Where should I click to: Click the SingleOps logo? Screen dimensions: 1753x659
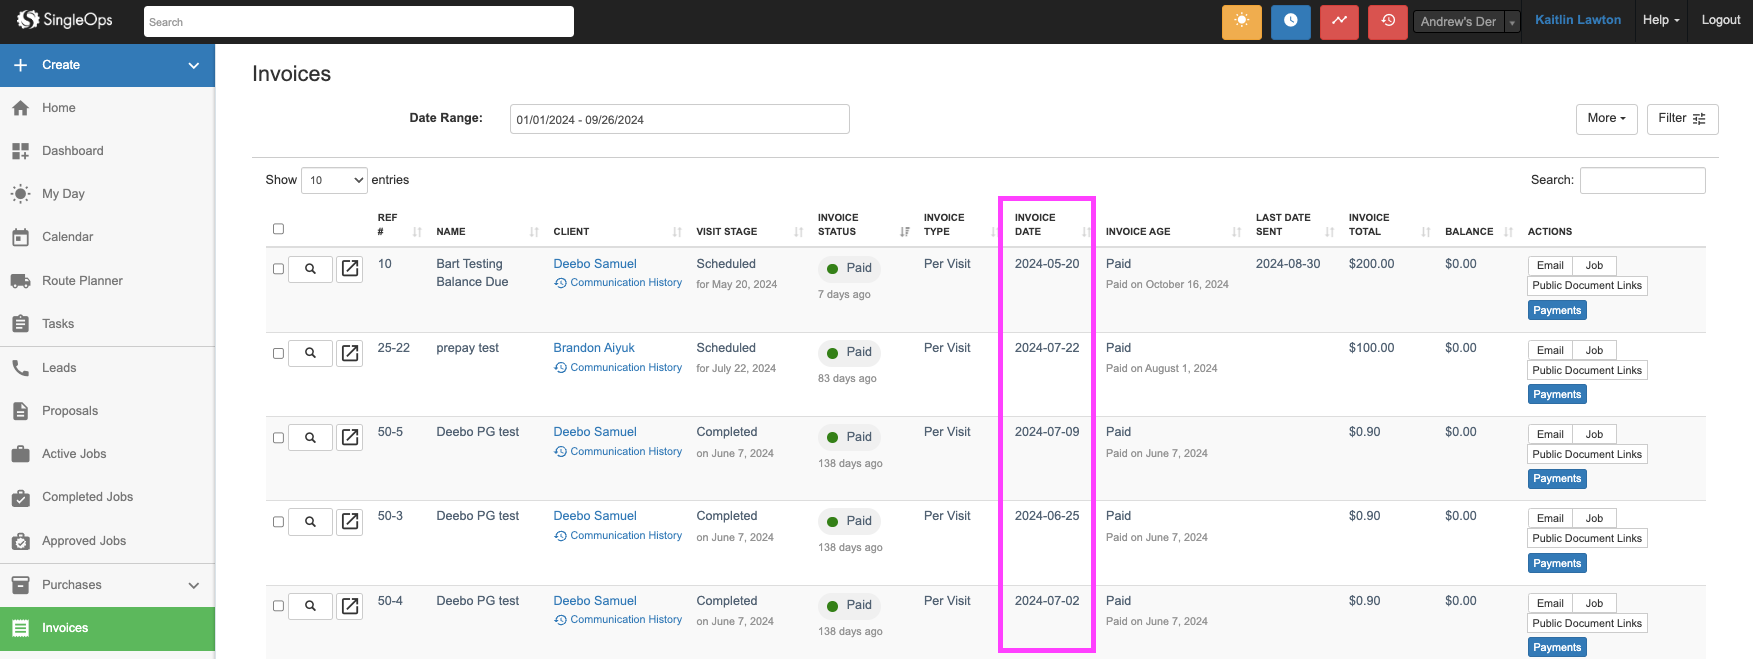pos(65,20)
